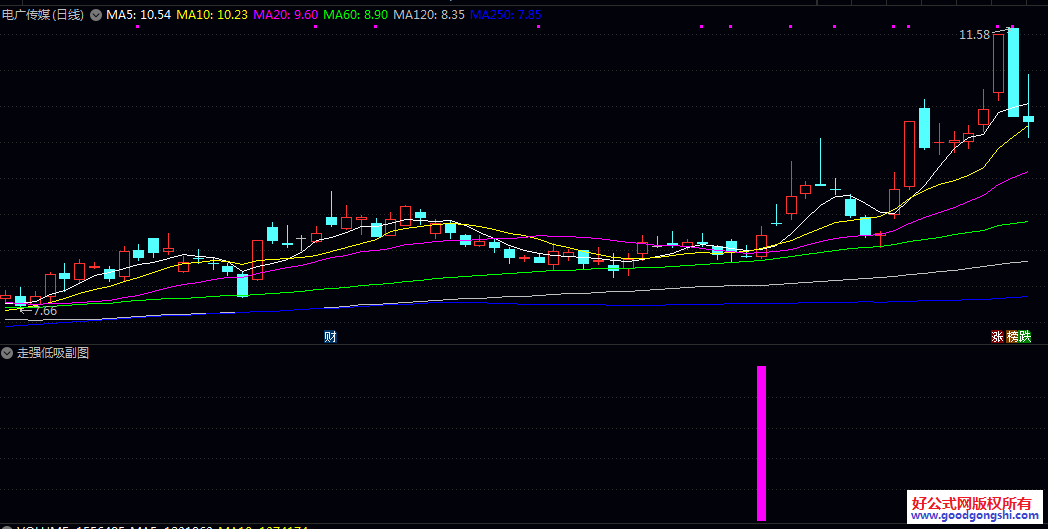Click the magenta MA20: 9.60 label
The image size is (1048, 529).
click(x=286, y=15)
